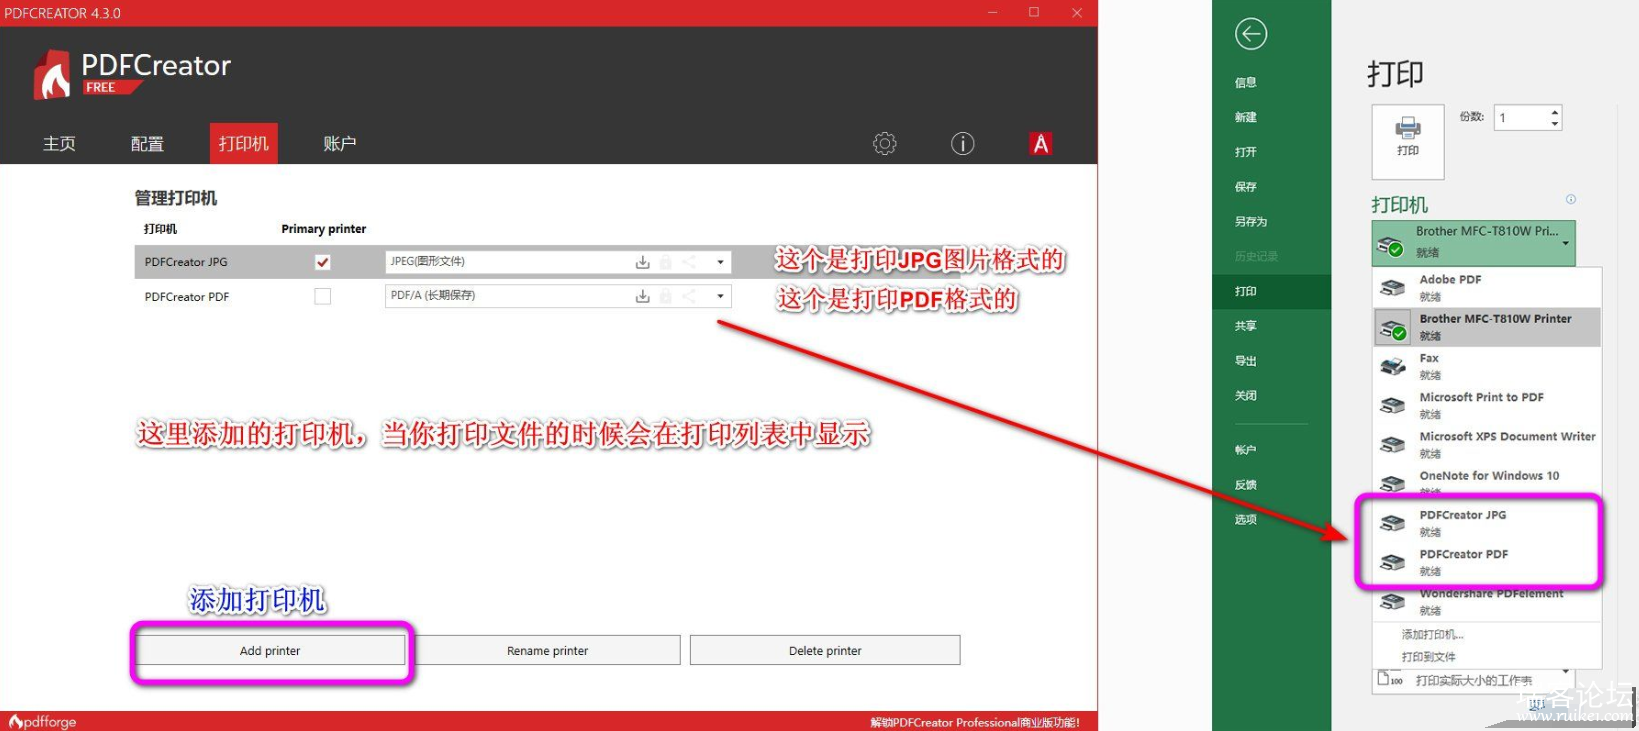This screenshot has height=731, width=1639.
Task: Click printer info icon beside 打印机 heading
Action: [x=1571, y=199]
